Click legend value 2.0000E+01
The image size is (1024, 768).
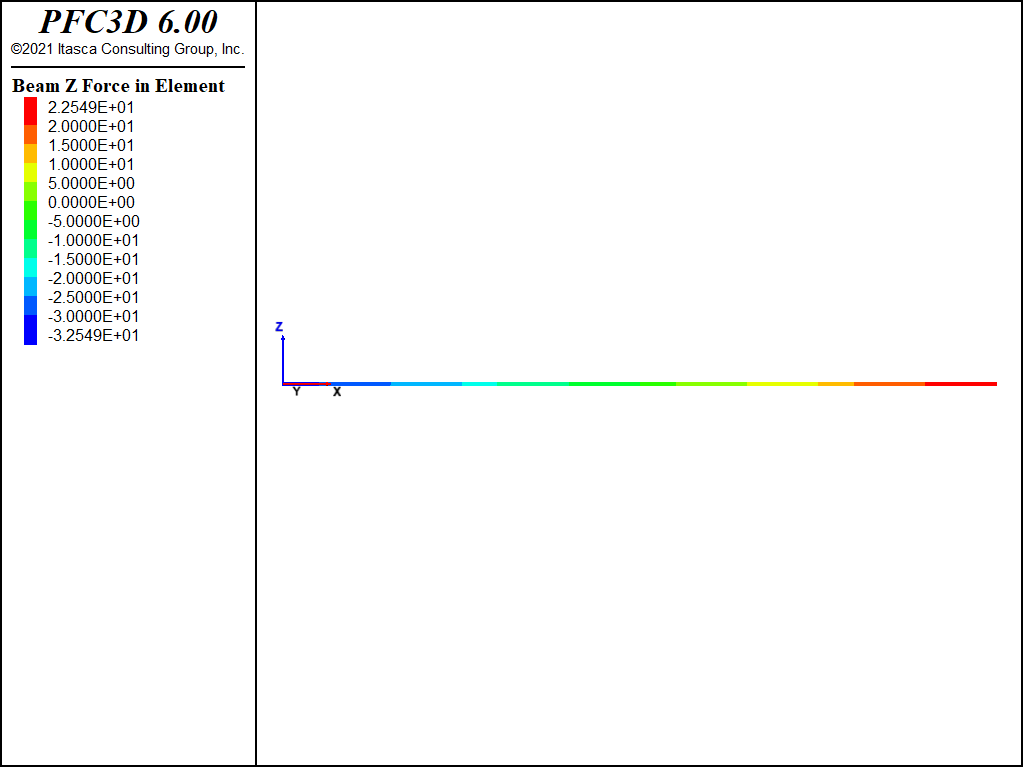click(91, 126)
